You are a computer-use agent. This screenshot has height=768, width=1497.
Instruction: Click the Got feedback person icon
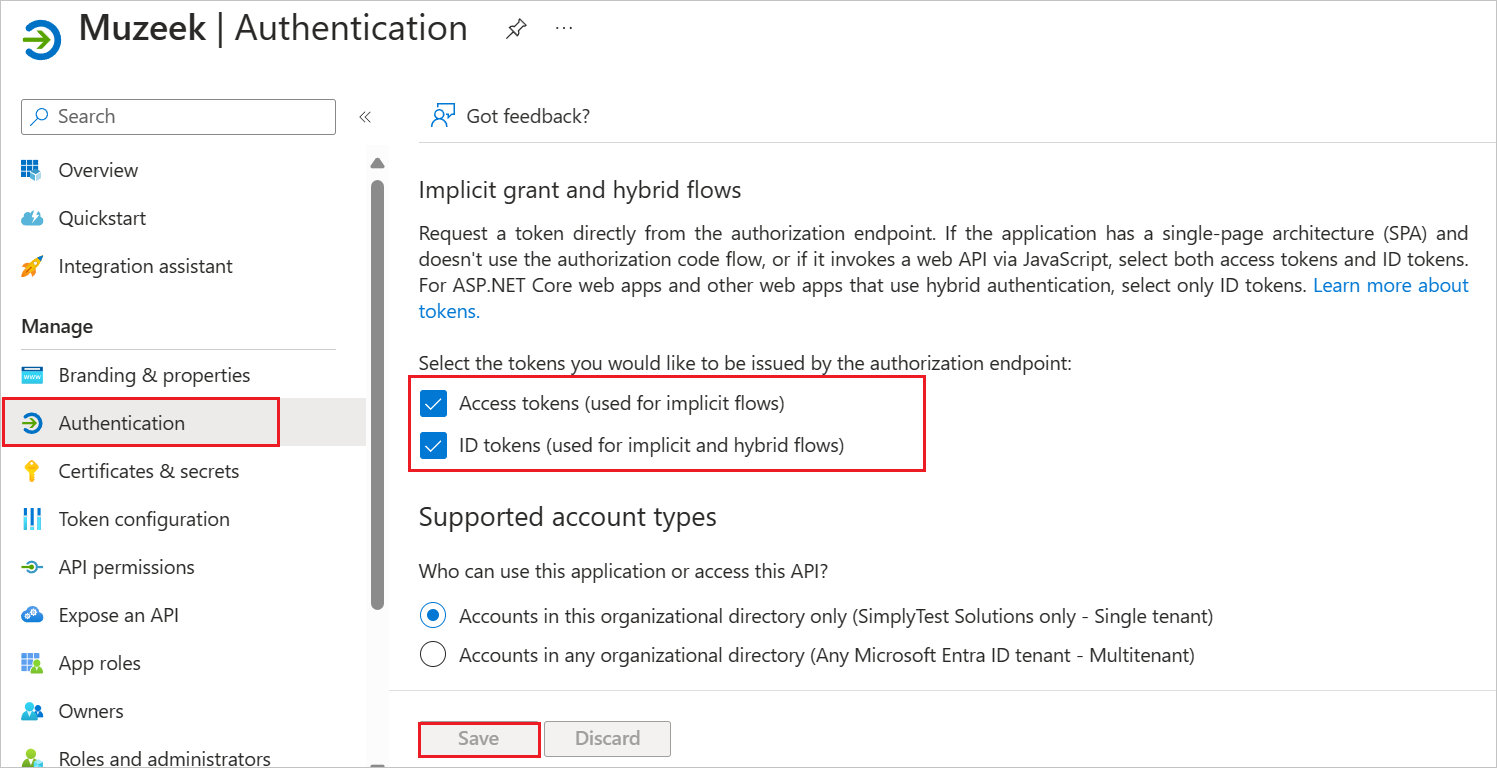pyautogui.click(x=442, y=116)
